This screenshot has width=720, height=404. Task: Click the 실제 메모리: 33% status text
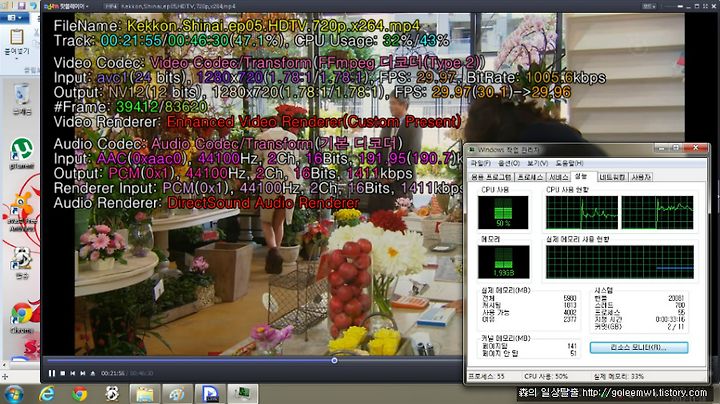pyautogui.click(x=619, y=376)
